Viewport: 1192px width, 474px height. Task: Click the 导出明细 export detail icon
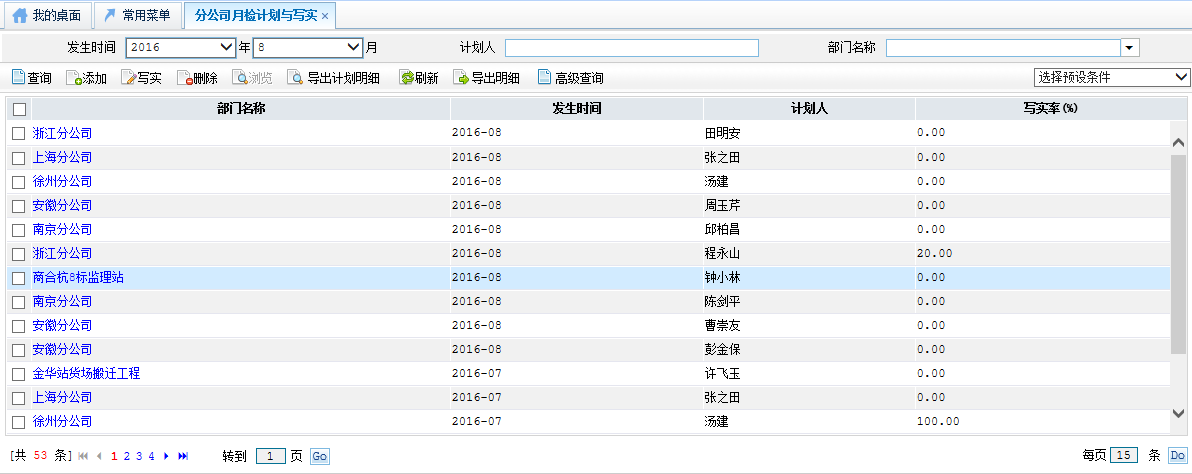(x=461, y=78)
